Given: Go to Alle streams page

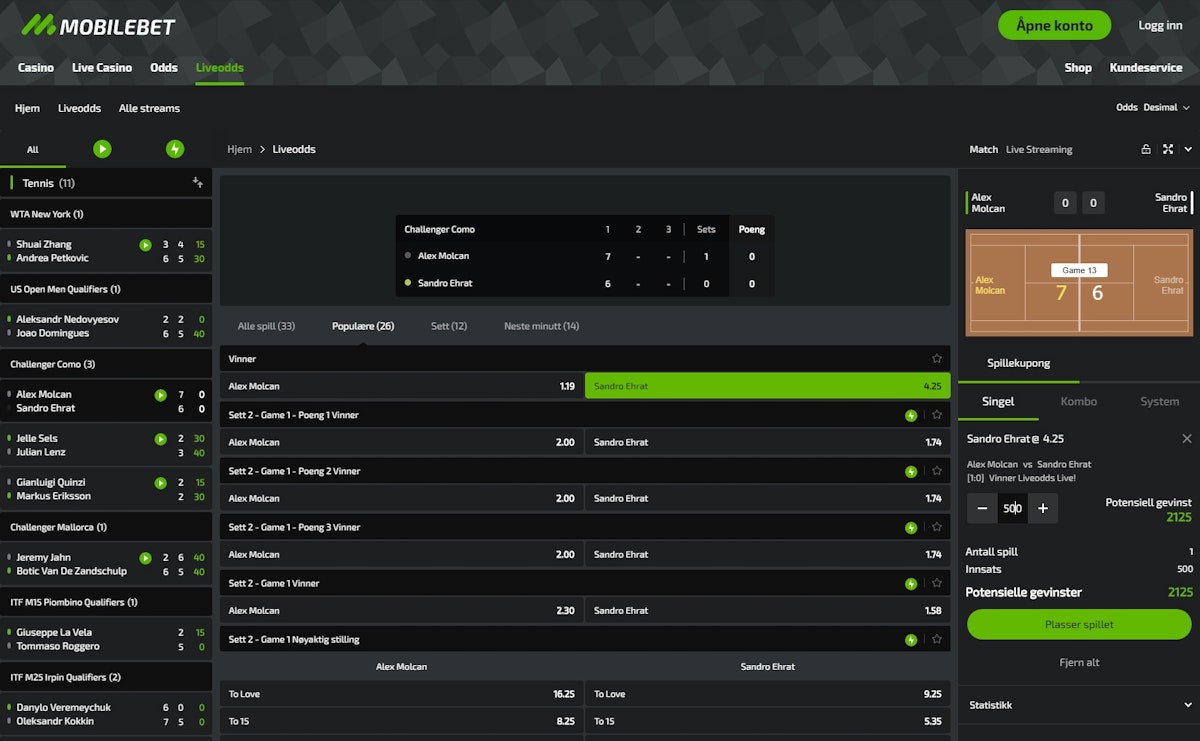Looking at the screenshot, I should click(149, 108).
